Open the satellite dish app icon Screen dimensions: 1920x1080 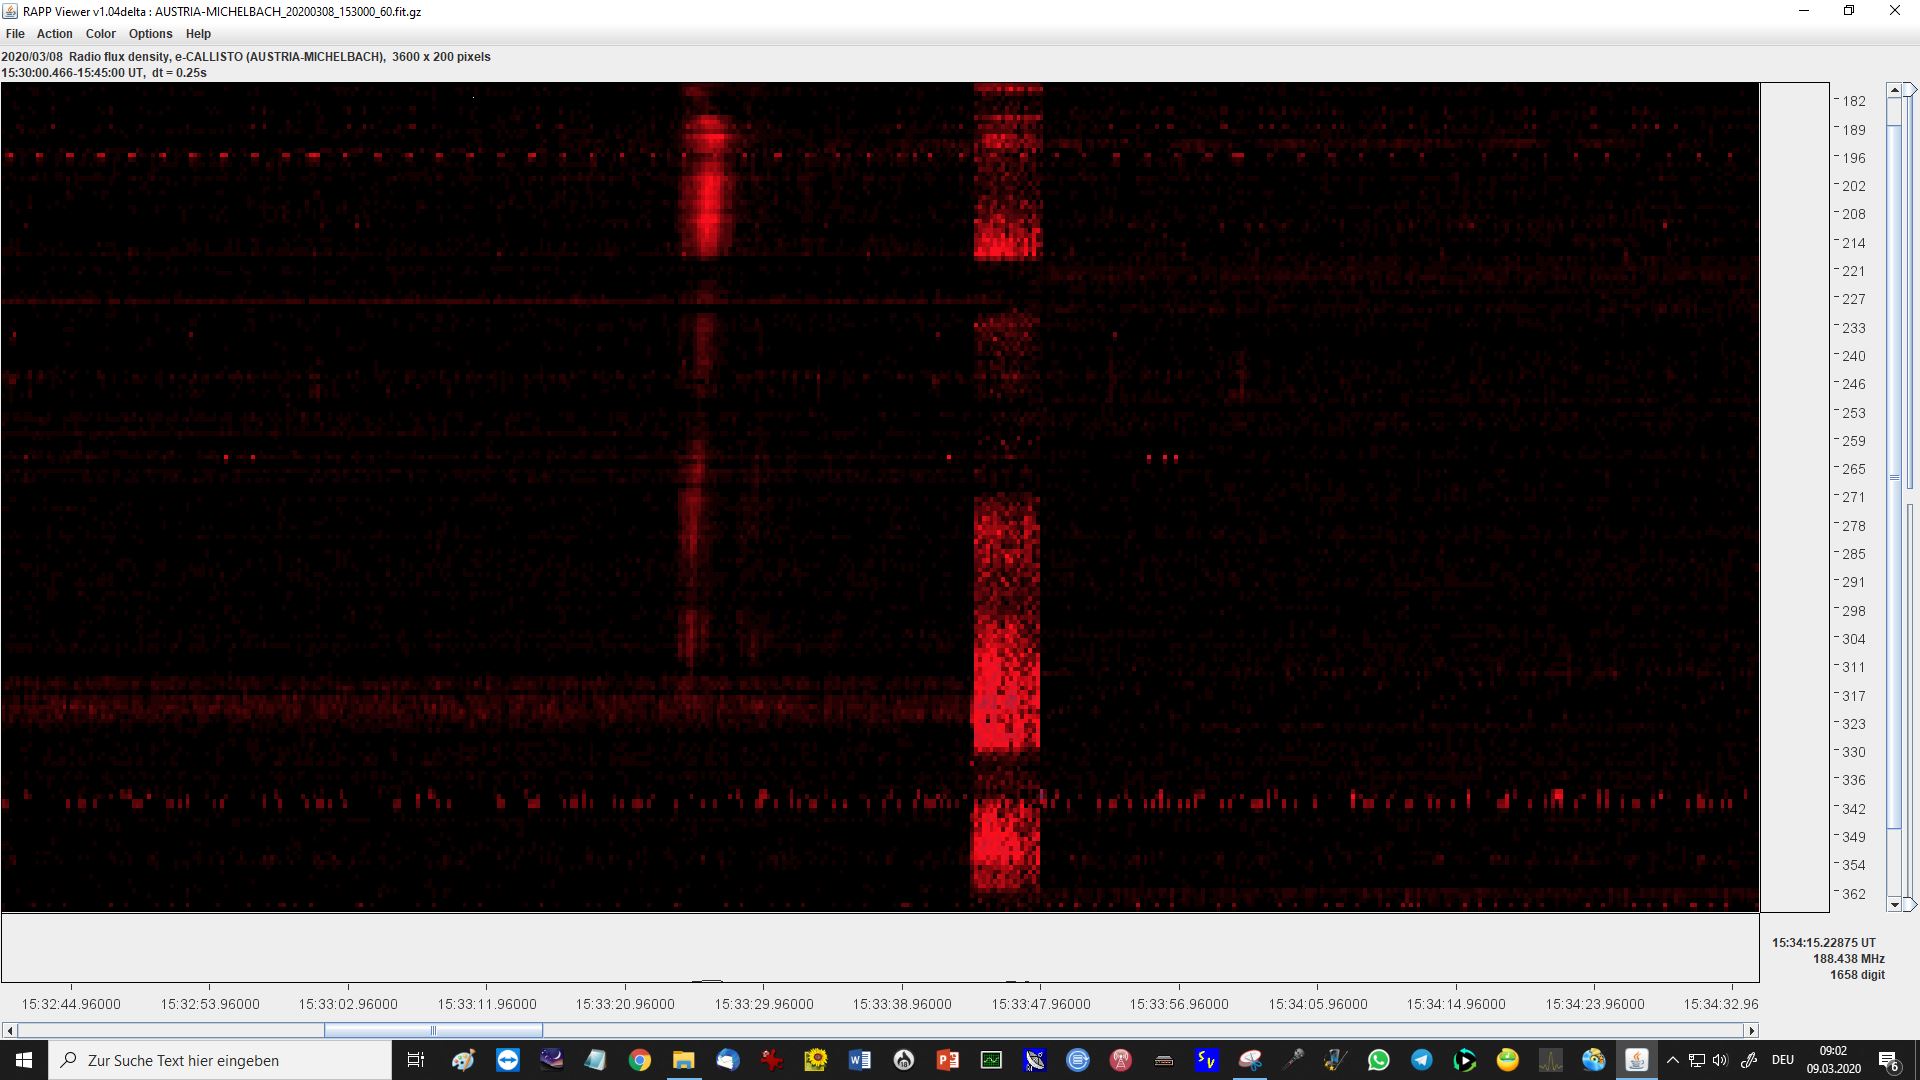(1035, 1060)
